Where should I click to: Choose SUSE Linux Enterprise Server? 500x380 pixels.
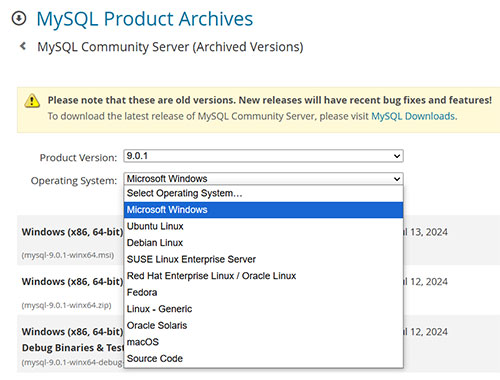(x=263, y=259)
